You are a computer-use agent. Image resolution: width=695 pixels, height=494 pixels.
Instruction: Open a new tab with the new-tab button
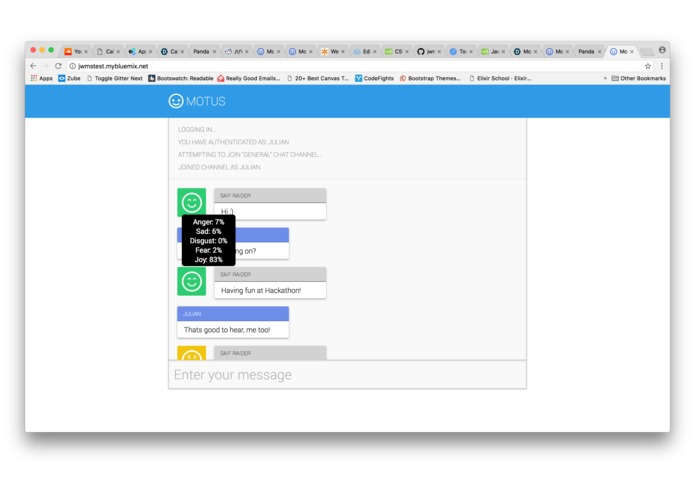tap(647, 52)
